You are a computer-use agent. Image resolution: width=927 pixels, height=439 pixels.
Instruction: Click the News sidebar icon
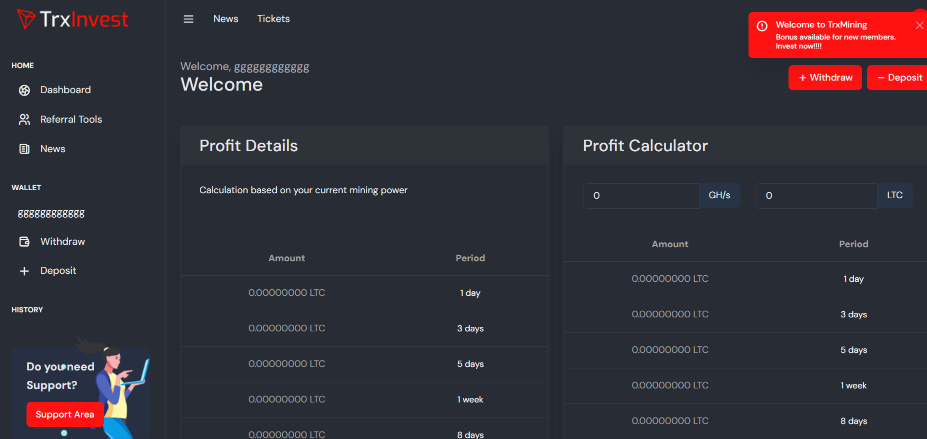click(24, 149)
